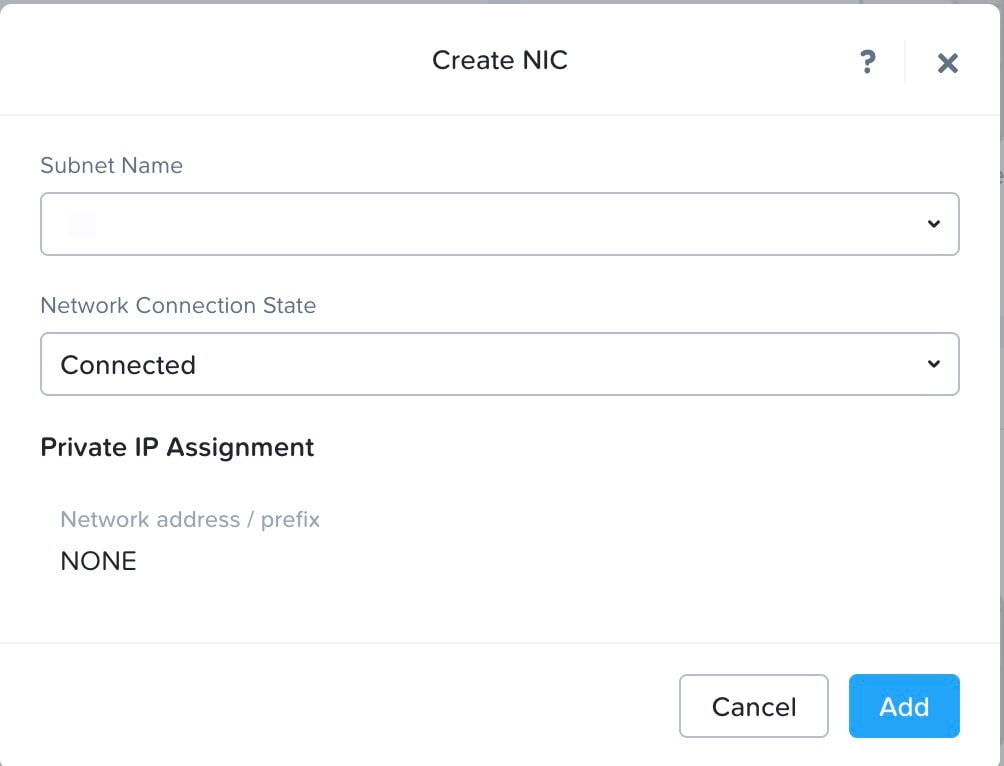The height and width of the screenshot is (766, 1004).
Task: Expand the Network Connection State dropdown
Action: (x=500, y=364)
